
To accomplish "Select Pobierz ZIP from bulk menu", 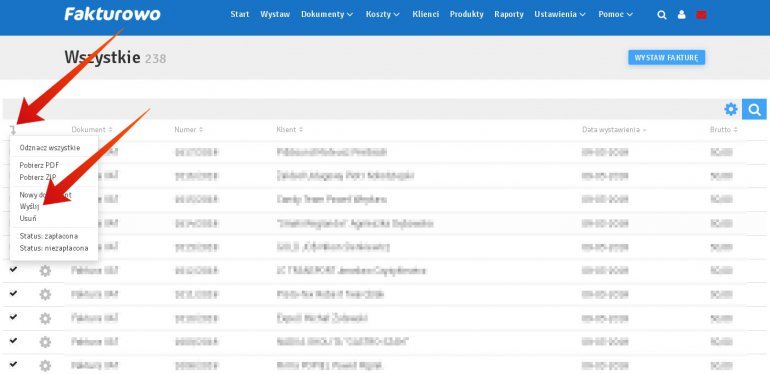I will coord(38,177).
